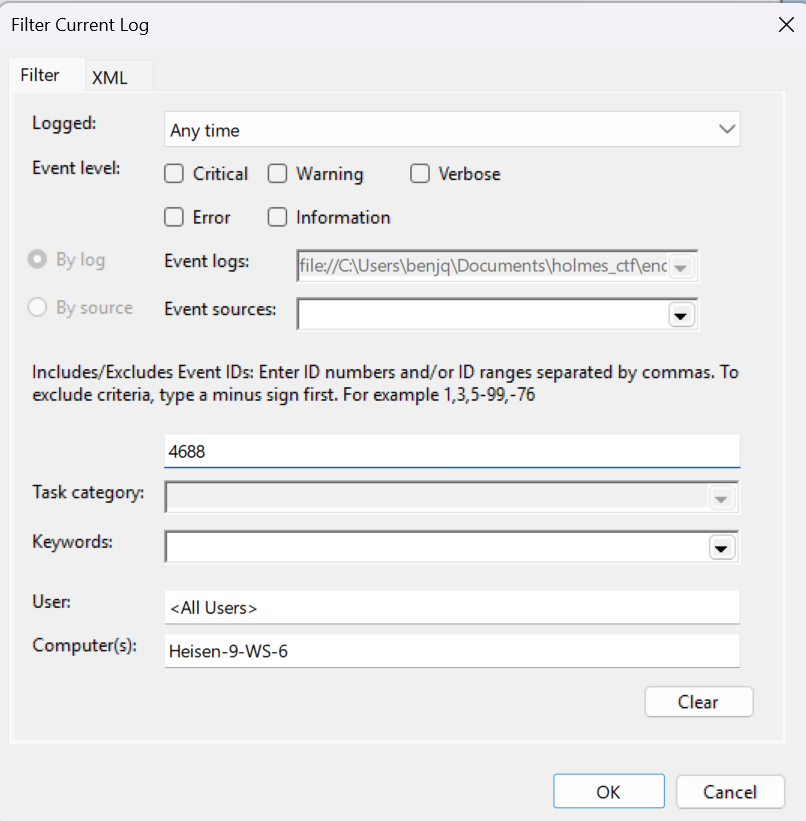Open the Logged time range dropdown
This screenshot has width=806, height=821.
click(x=726, y=130)
